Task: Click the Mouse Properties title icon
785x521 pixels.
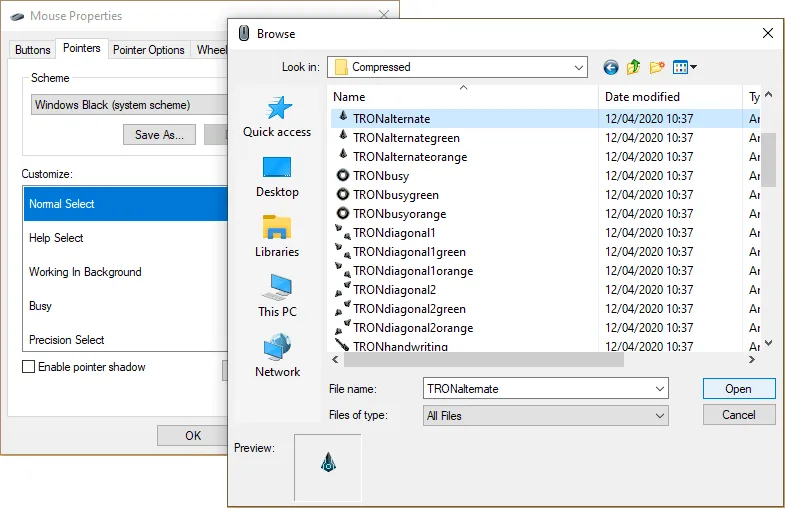Action: coord(17,17)
